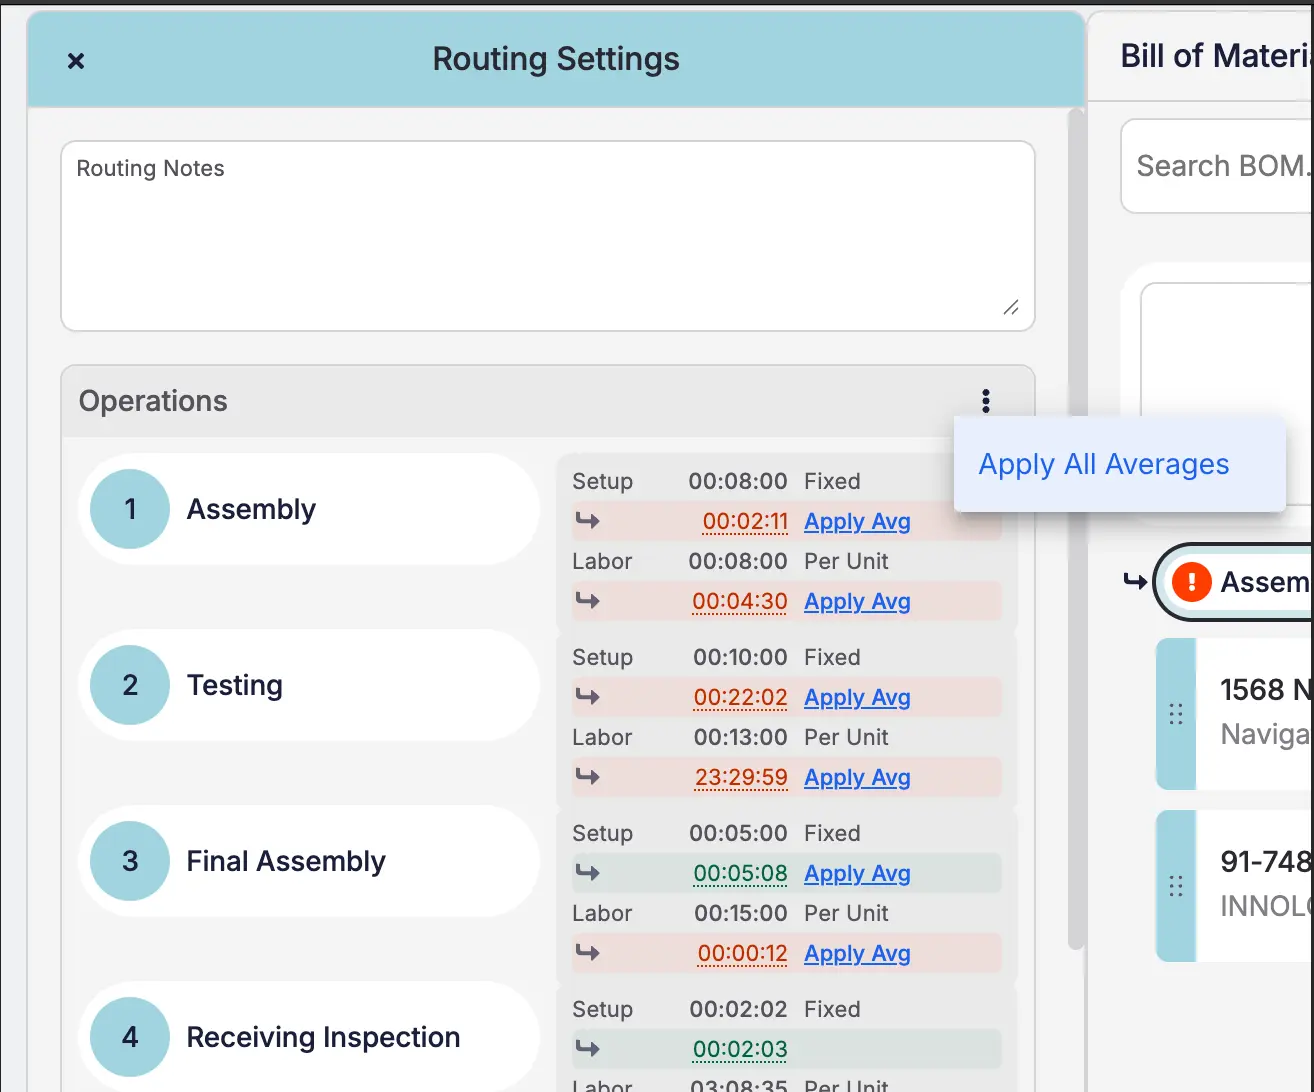Apply average for Final Assembly setup
Viewport: 1314px width, 1092px height.
857,873
